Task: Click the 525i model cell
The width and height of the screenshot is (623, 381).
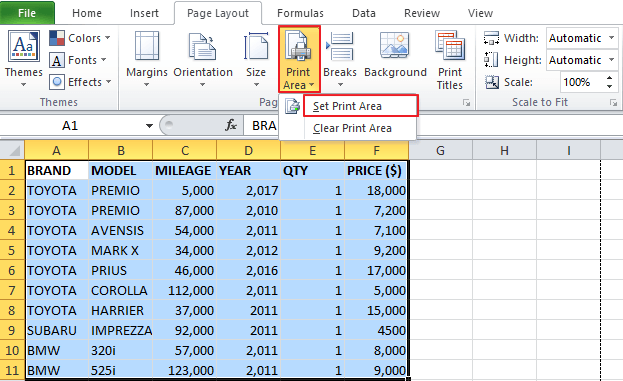Action: pos(121,370)
